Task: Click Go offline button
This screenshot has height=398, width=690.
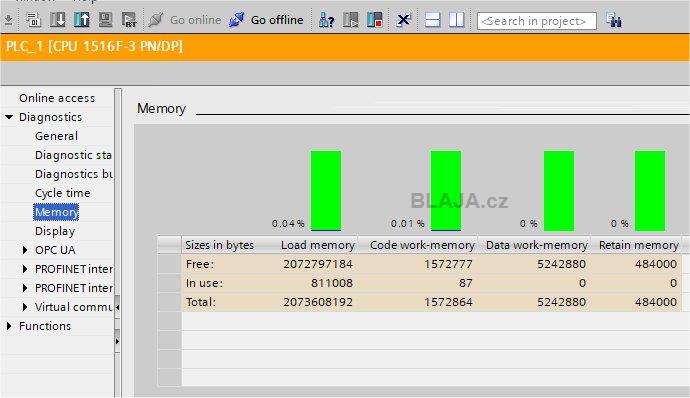Action: click(266, 20)
